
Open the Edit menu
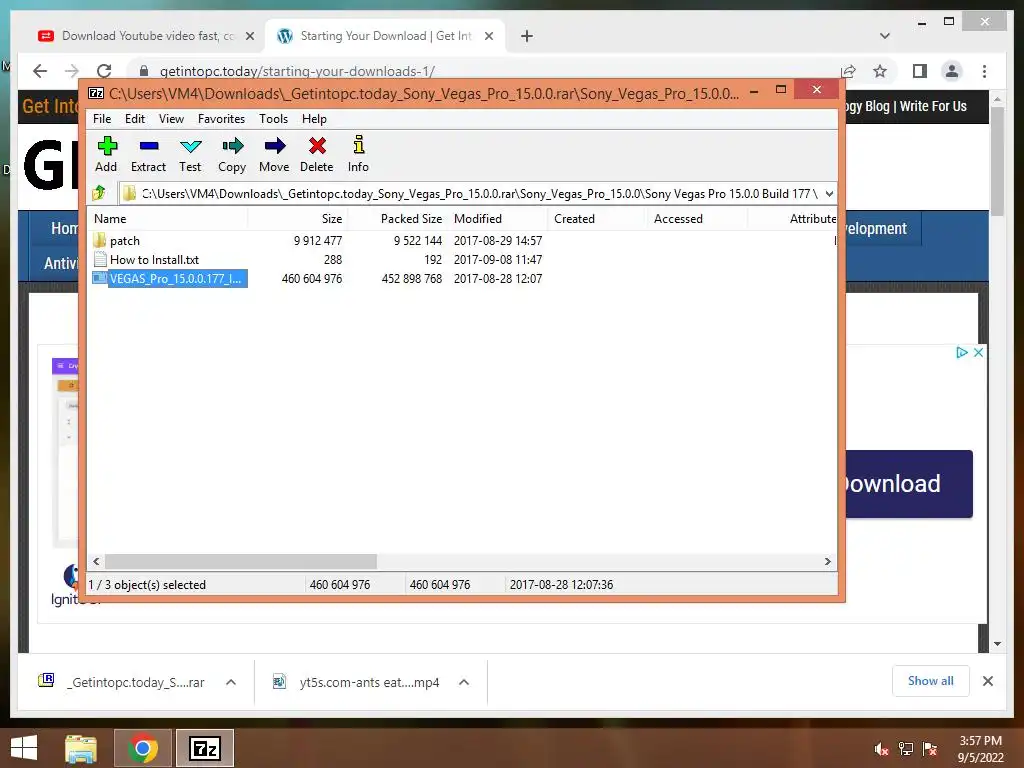[x=135, y=119]
